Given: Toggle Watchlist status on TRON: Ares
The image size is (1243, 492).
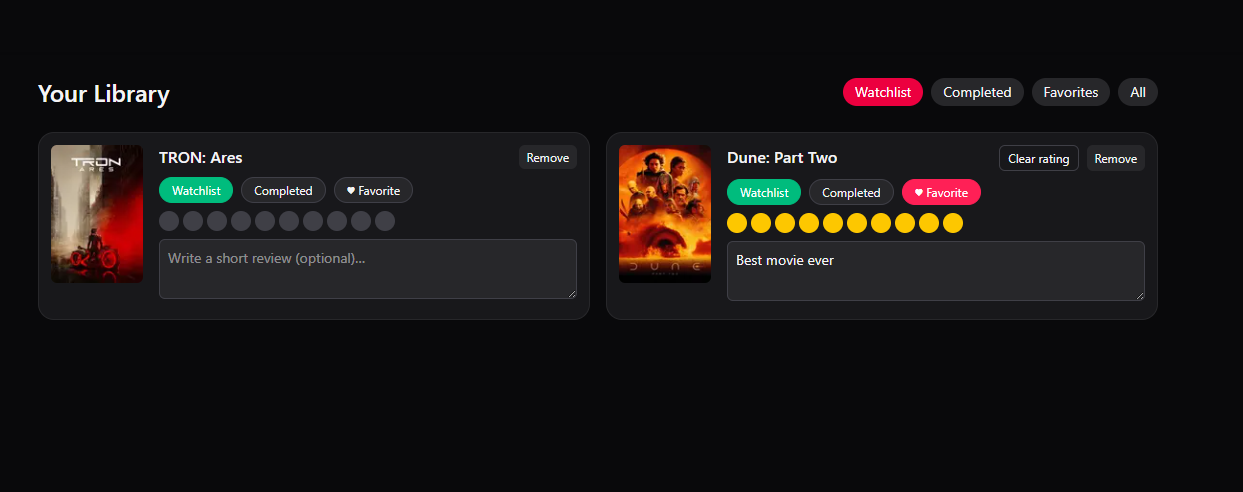Looking at the screenshot, I should point(196,191).
